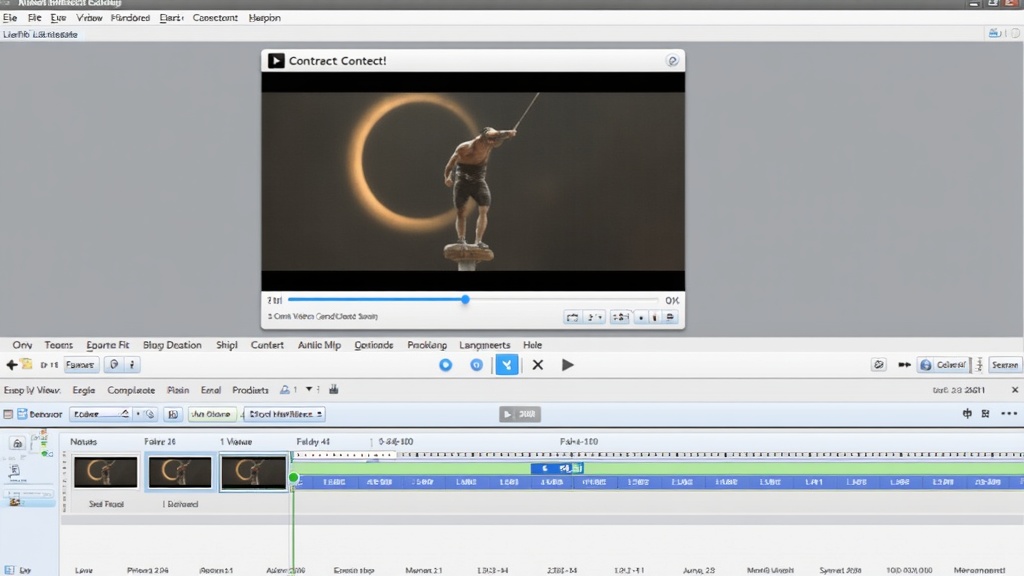Click the grid layout icon before three dots
Image resolution: width=1024 pixels, height=576 pixels.
tap(985, 413)
